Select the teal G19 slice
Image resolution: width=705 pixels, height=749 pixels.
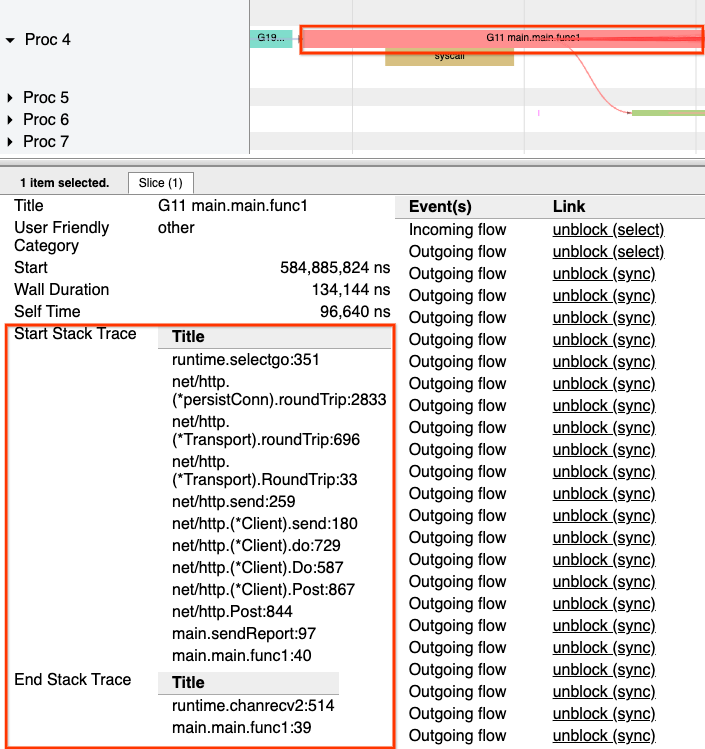coord(270,38)
